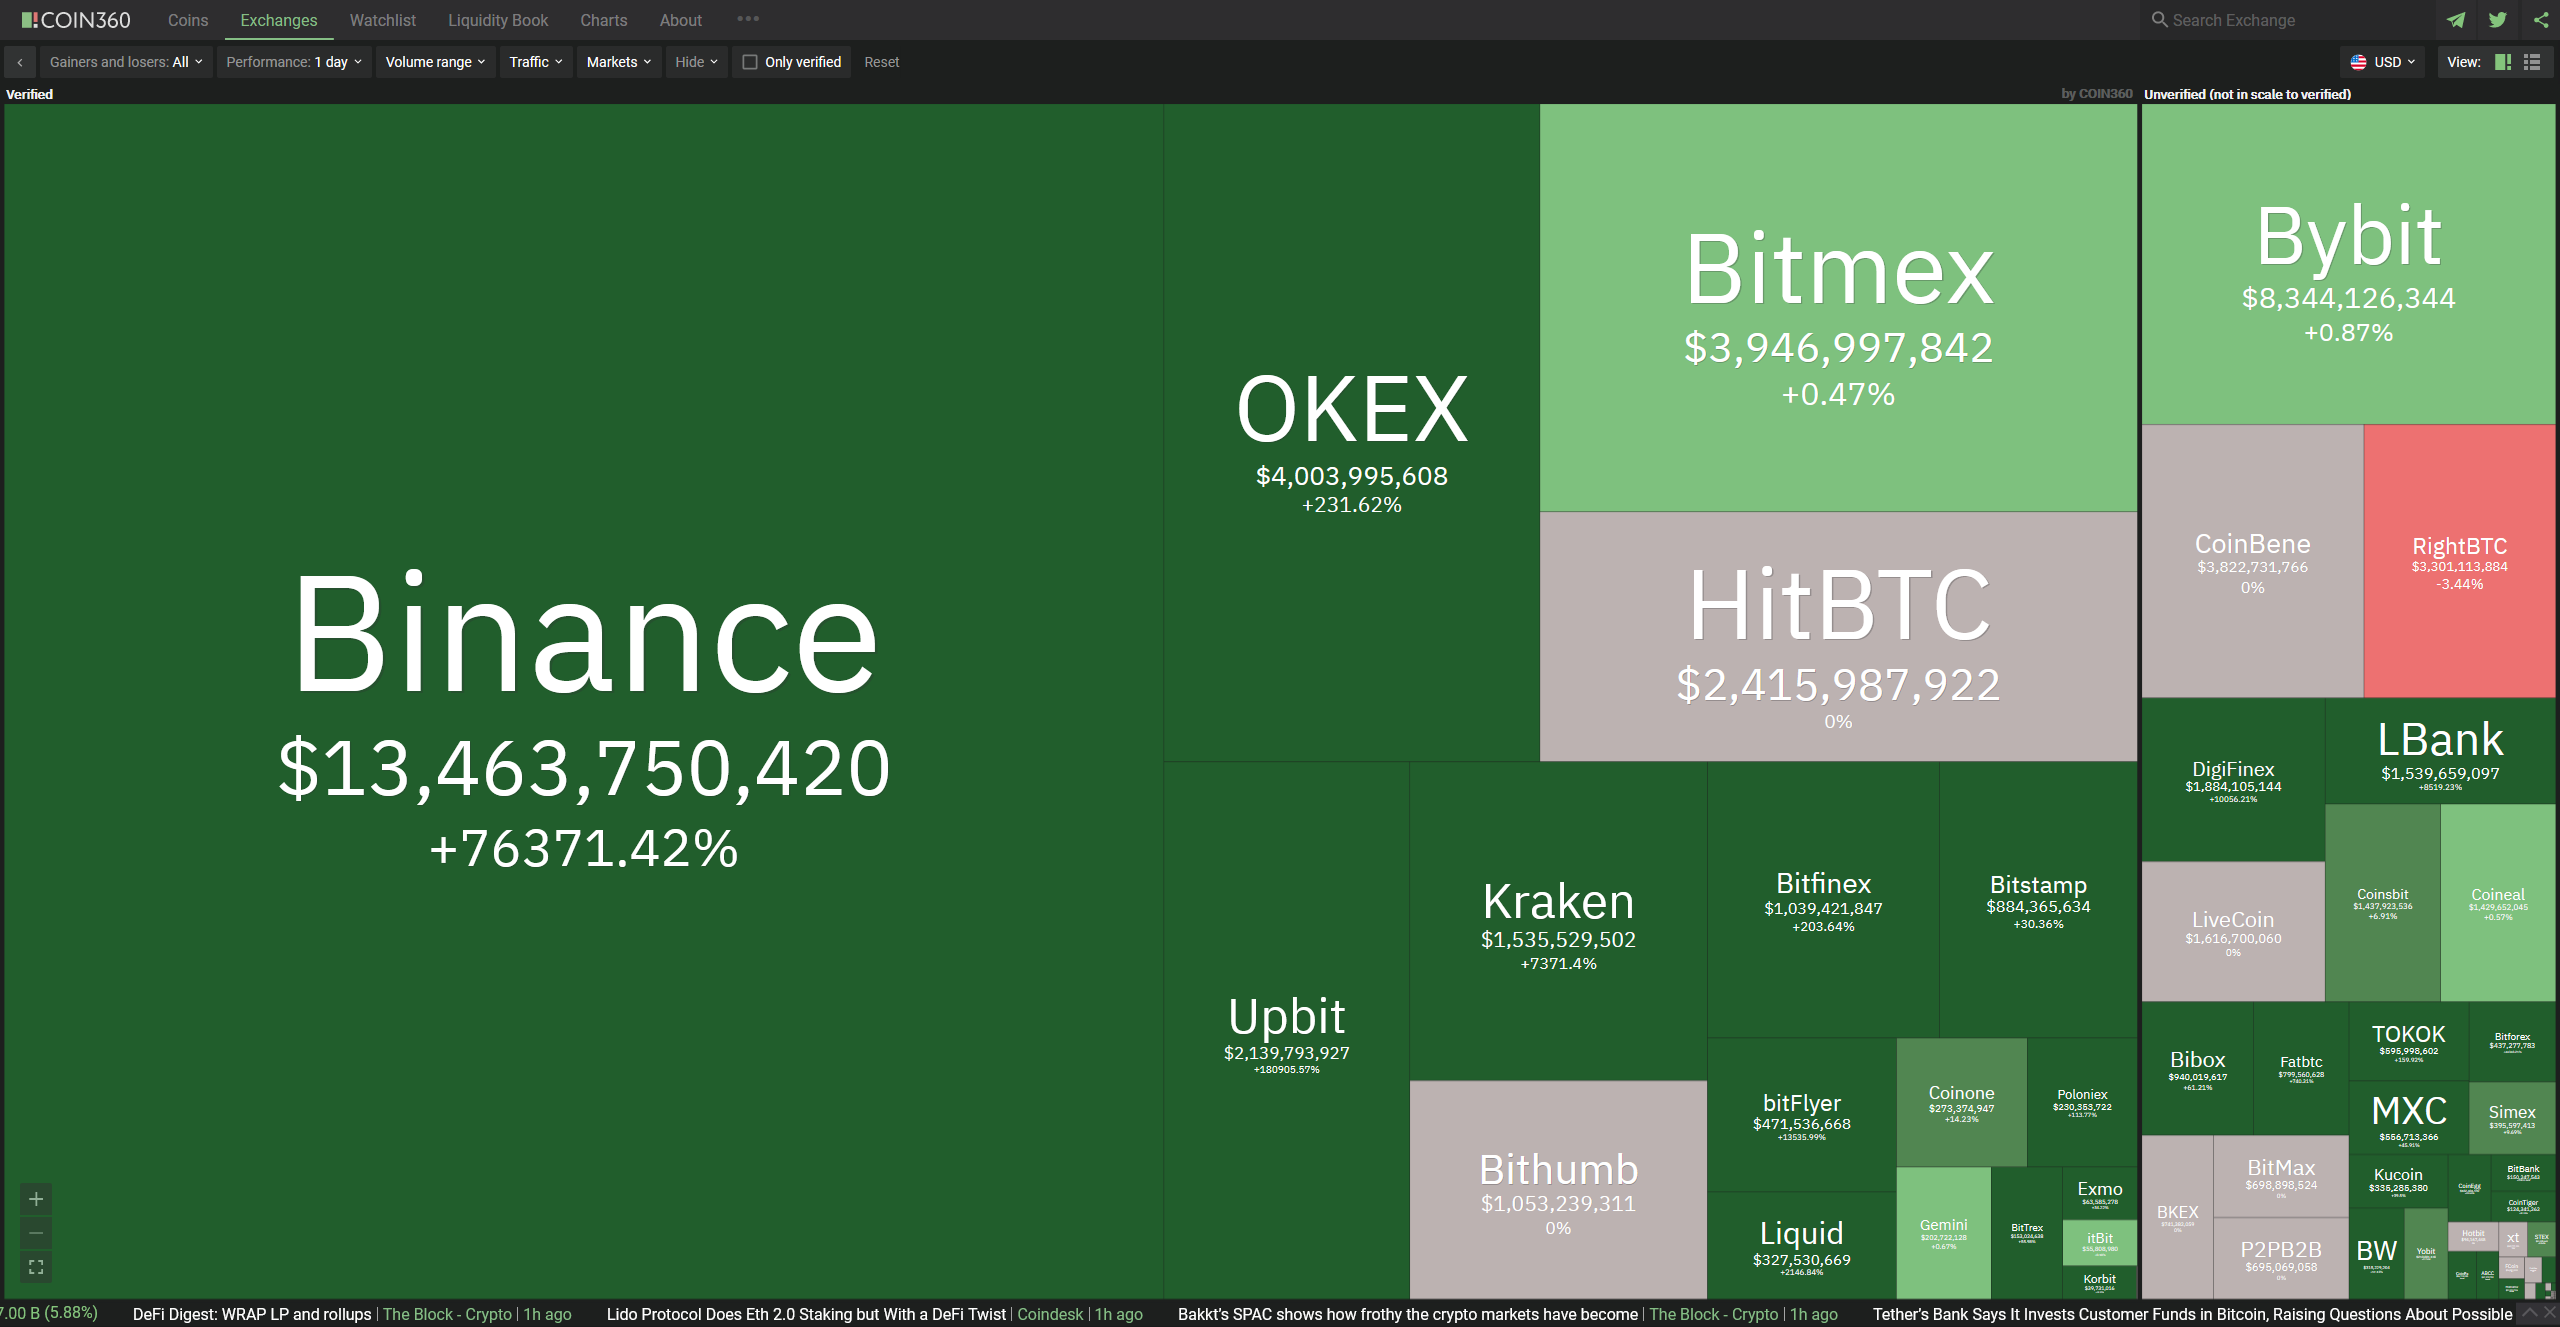Open the three-dots more menu
Viewport: 2560px width, 1327px height.
coord(748,19)
